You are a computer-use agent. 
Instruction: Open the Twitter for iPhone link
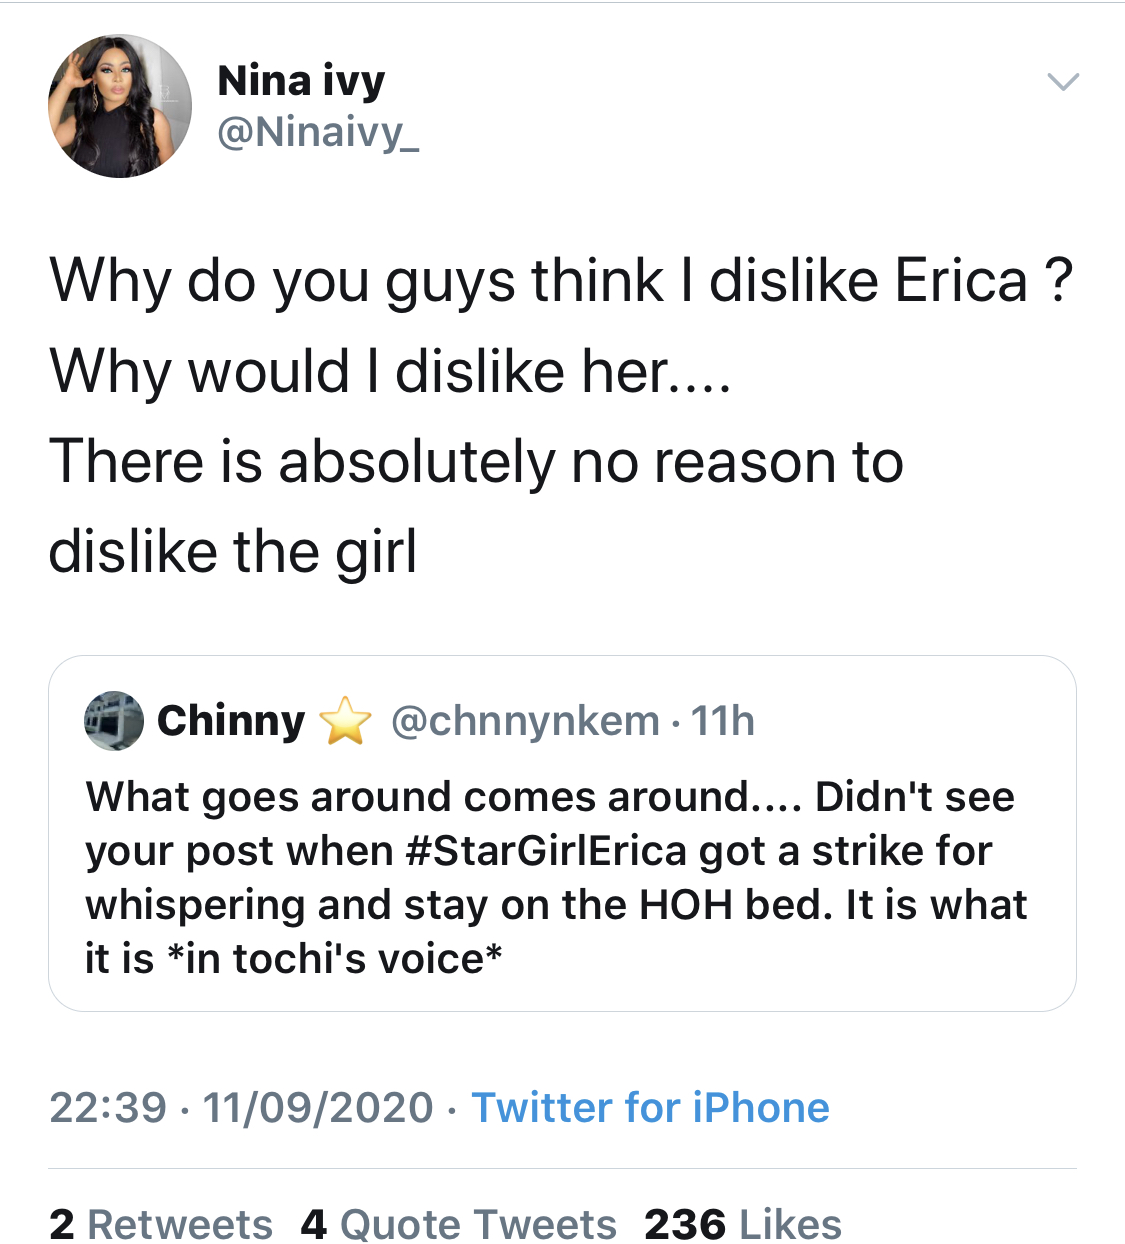tap(650, 1108)
